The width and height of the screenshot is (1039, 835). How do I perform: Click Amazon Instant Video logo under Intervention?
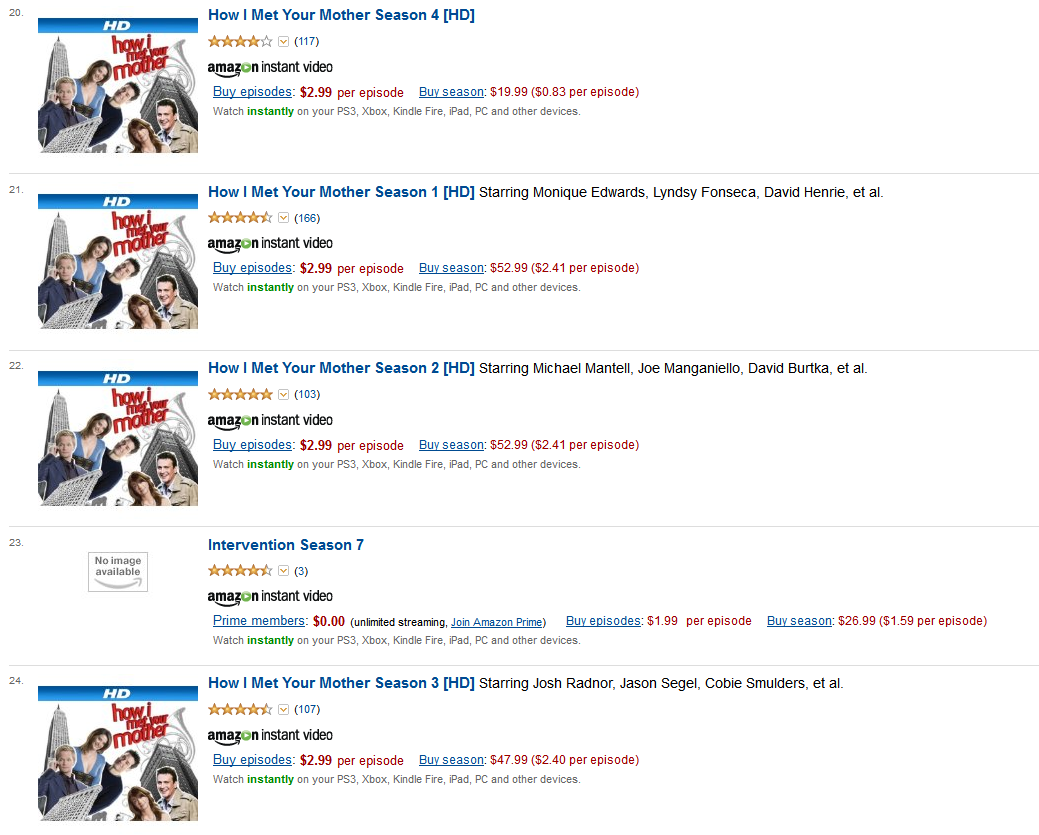pos(270,596)
